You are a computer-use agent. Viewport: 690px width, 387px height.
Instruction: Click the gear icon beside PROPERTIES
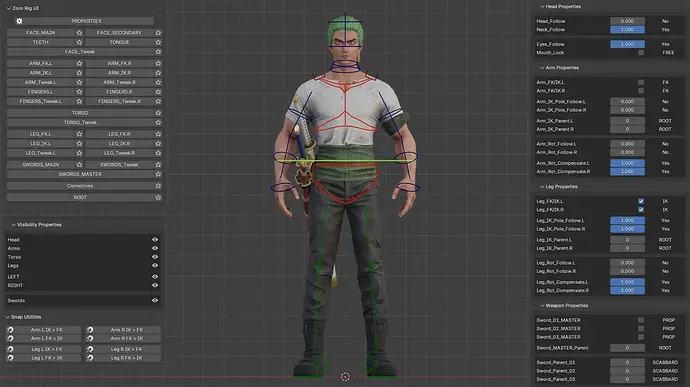[19, 21]
